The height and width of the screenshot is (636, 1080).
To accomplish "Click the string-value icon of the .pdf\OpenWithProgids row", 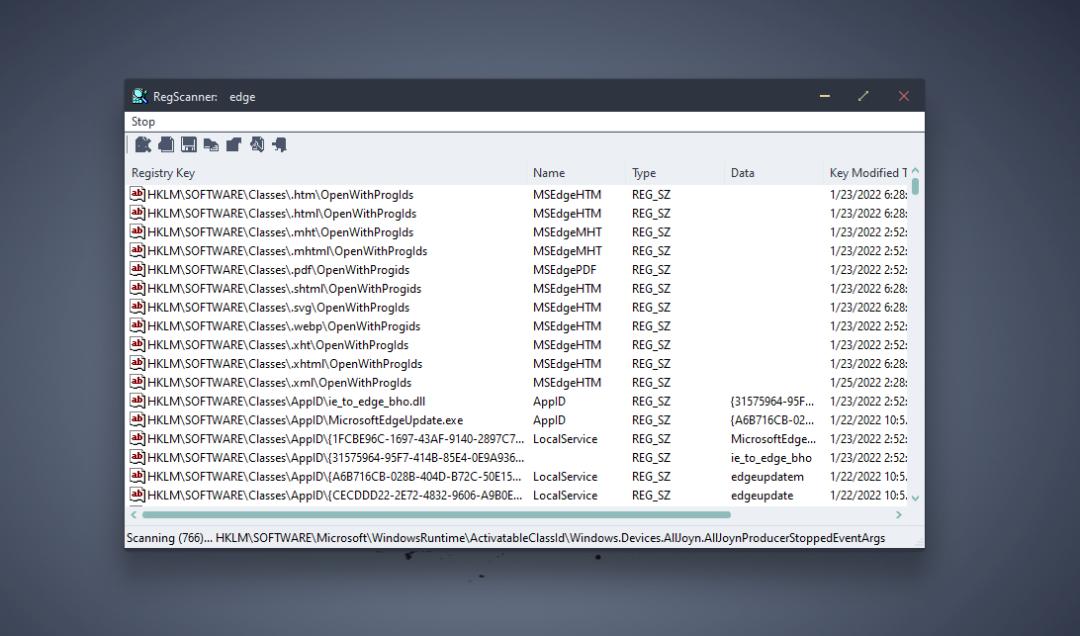I will coord(137,269).
